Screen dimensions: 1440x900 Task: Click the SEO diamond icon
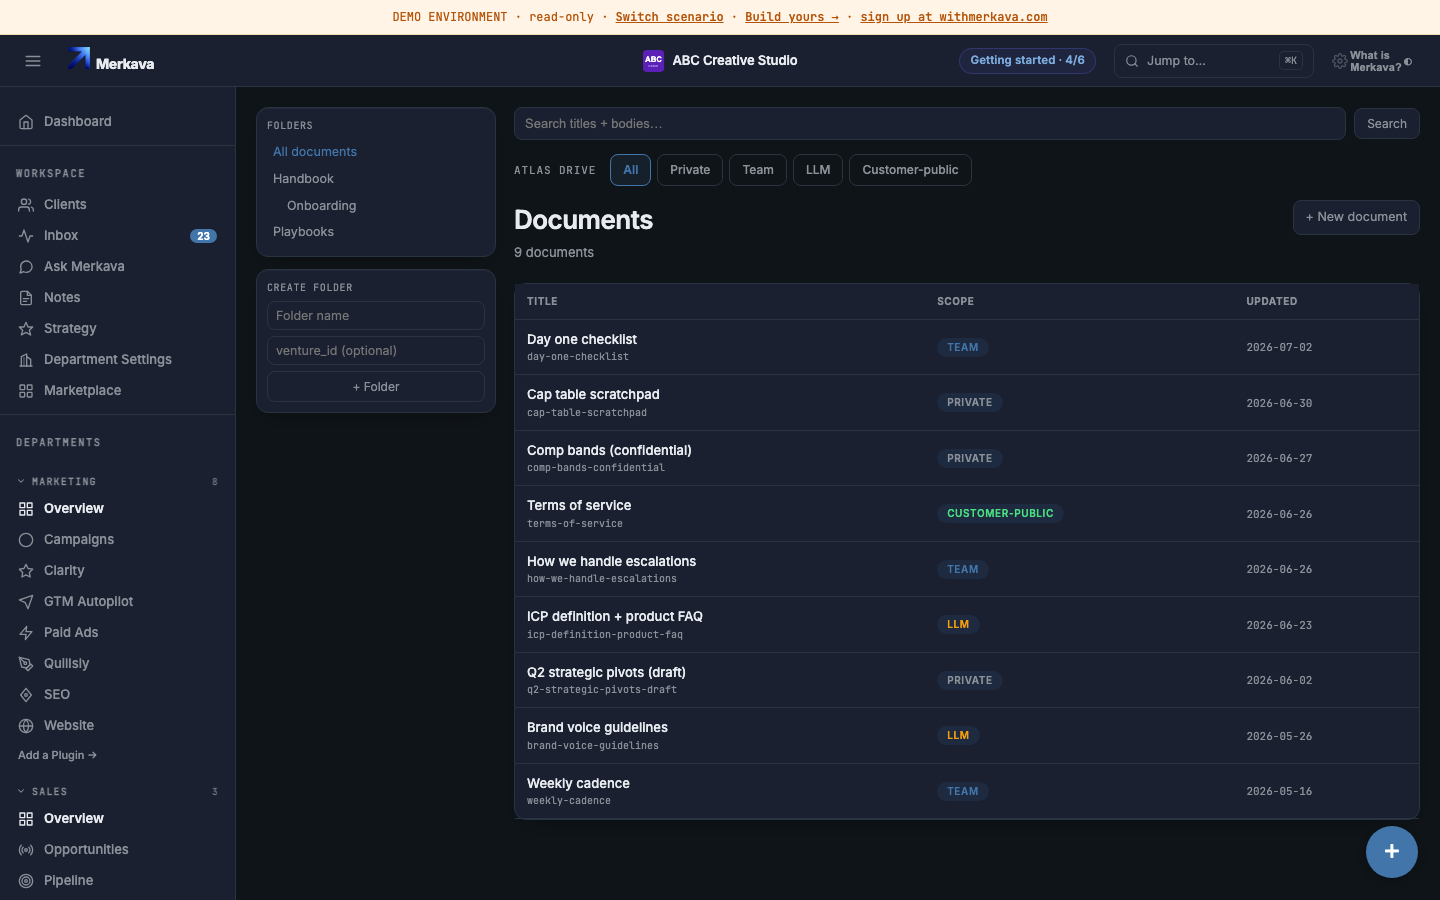pos(26,695)
